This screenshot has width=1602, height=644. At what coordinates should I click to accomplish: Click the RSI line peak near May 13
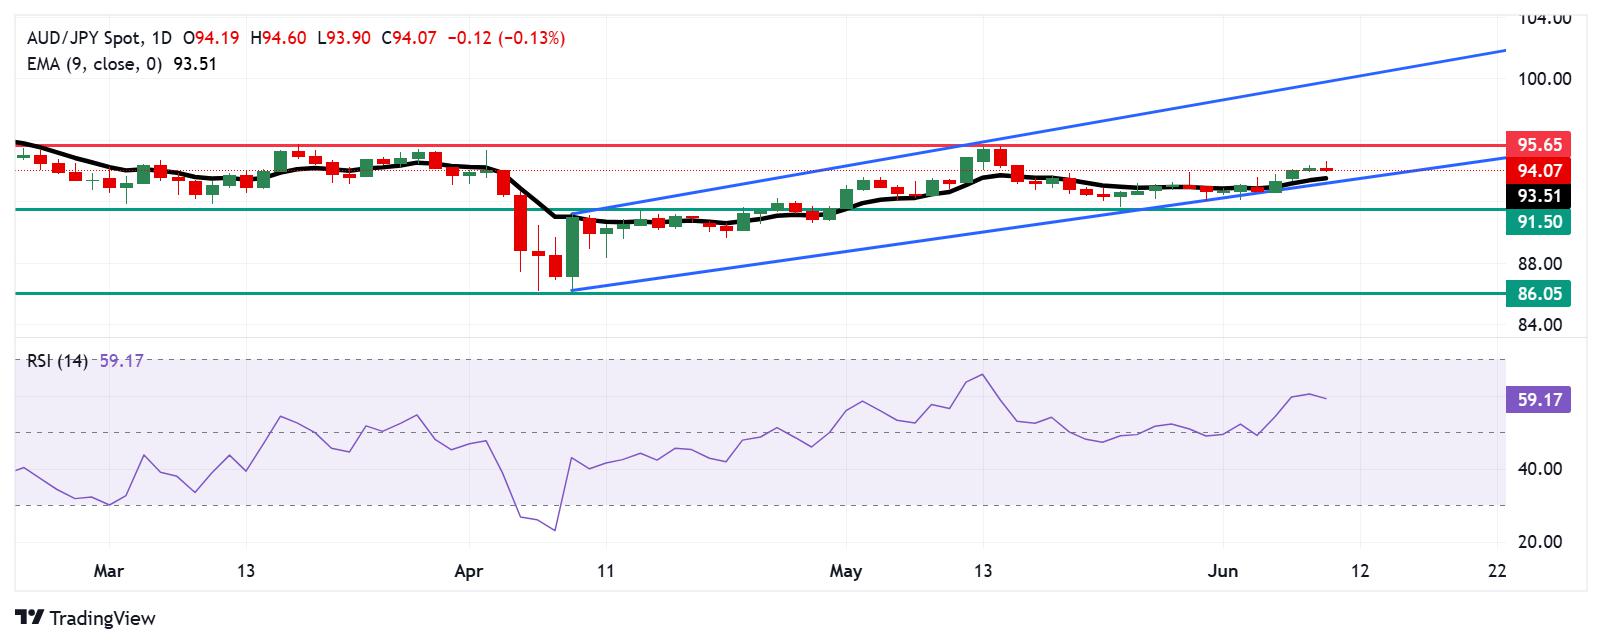pos(983,375)
